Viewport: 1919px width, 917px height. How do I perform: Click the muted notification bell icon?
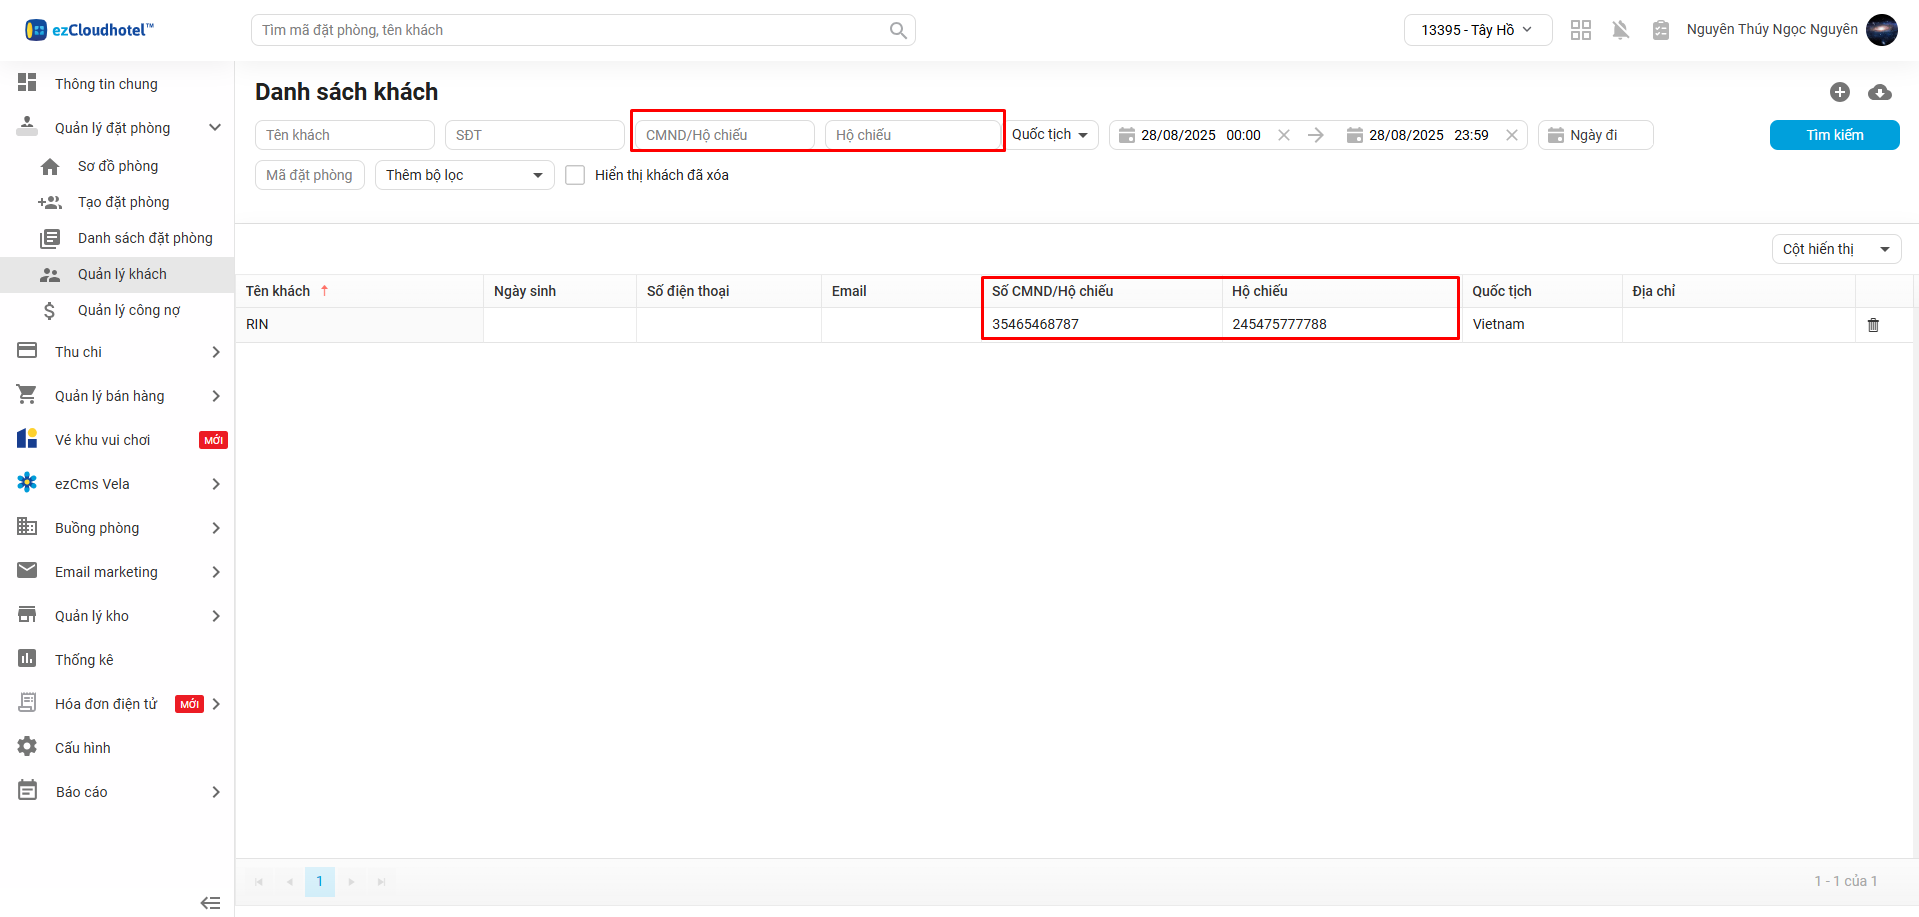[x=1620, y=30]
